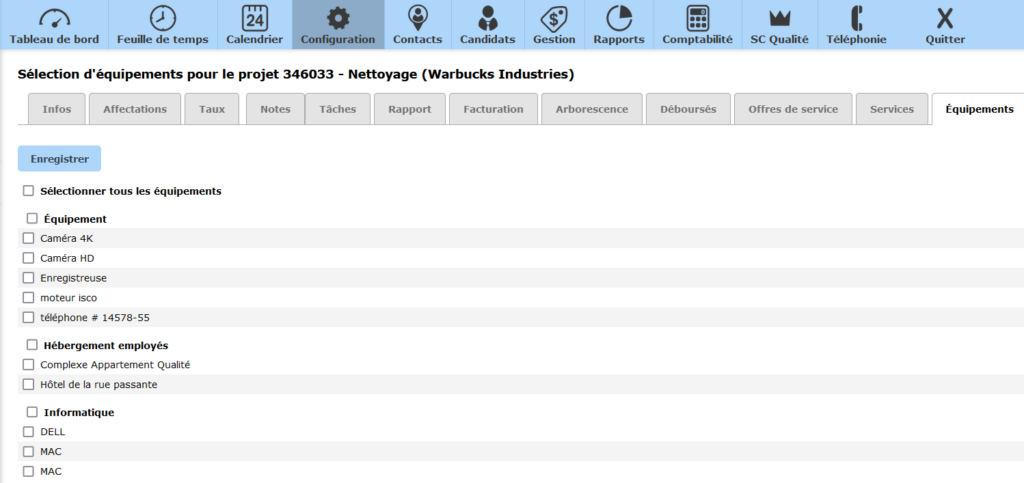The width and height of the screenshot is (1024, 483).
Task: Switch to the Affectations tab
Action: pos(135,109)
